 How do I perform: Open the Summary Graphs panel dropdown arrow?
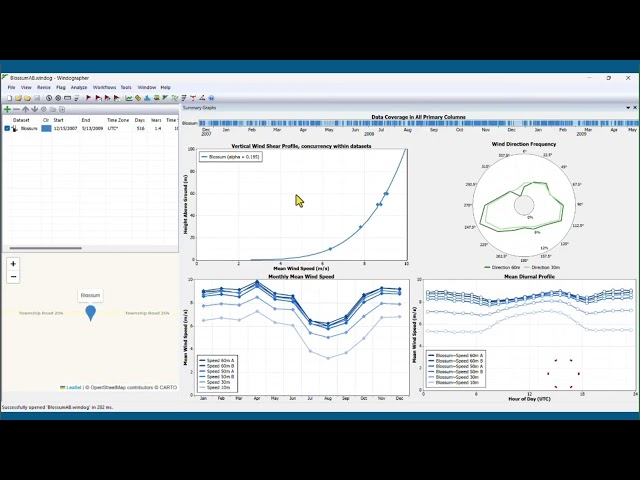[x=628, y=108]
